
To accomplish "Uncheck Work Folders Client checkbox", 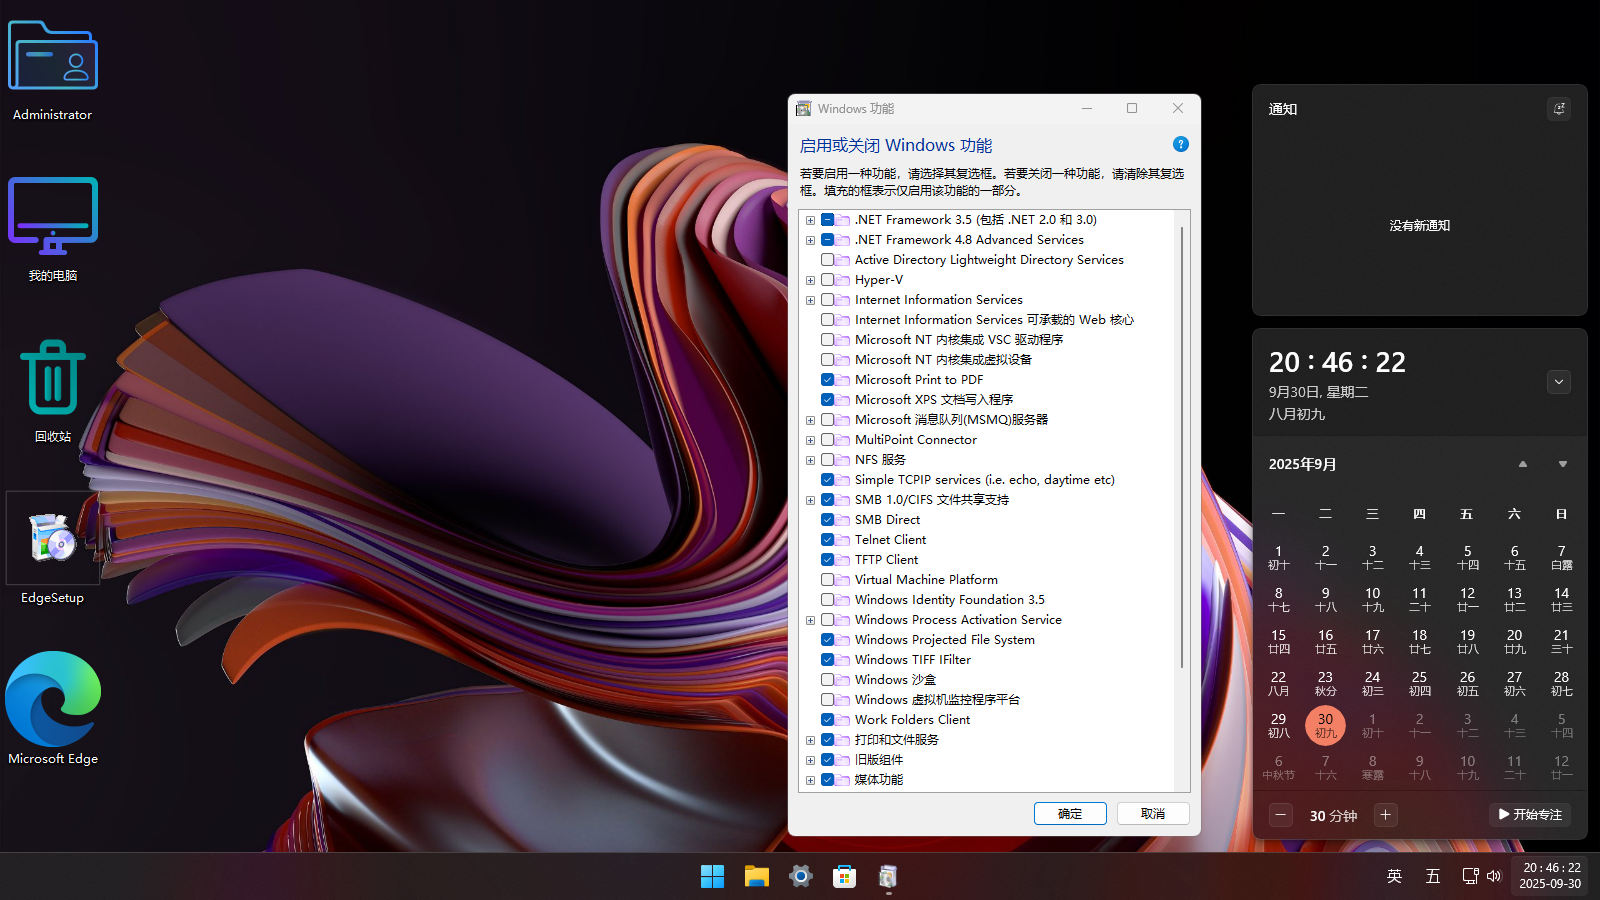I will pyautogui.click(x=828, y=720).
